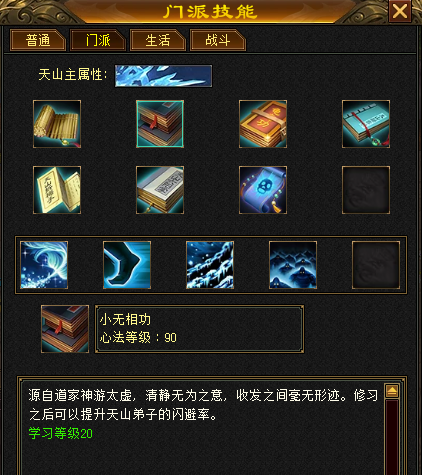Select the bamboo scroll skill book icon
Viewport: 422px width, 475px height.
tap(57, 124)
